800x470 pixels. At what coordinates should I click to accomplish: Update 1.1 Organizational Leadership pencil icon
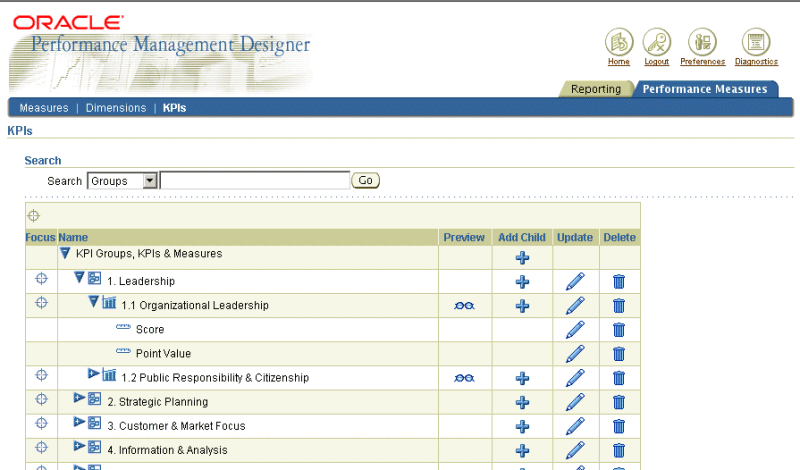pyautogui.click(x=575, y=305)
